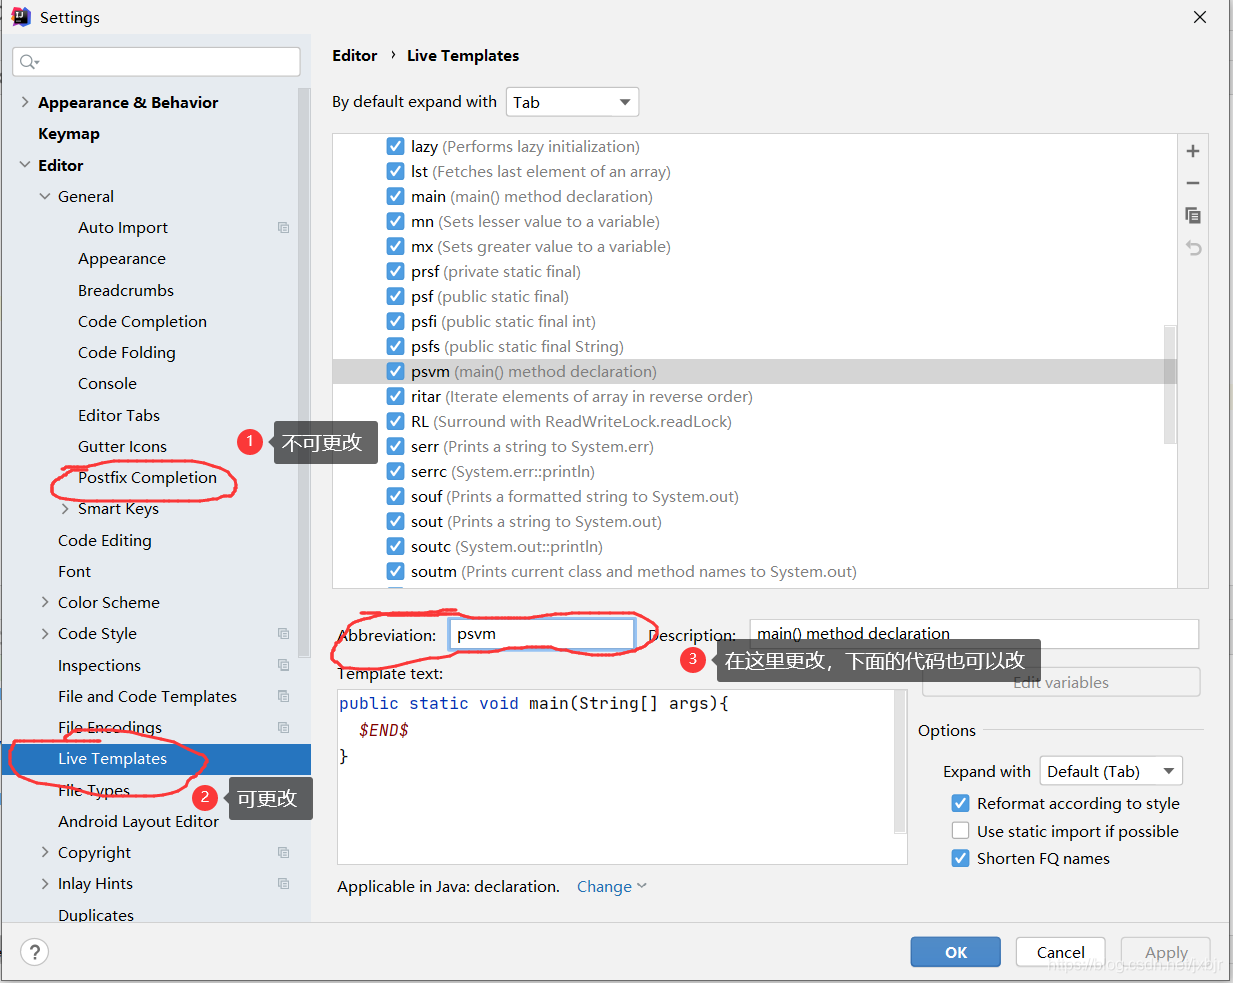Expand the Smart Keys node
1233x983 pixels.
65,509
